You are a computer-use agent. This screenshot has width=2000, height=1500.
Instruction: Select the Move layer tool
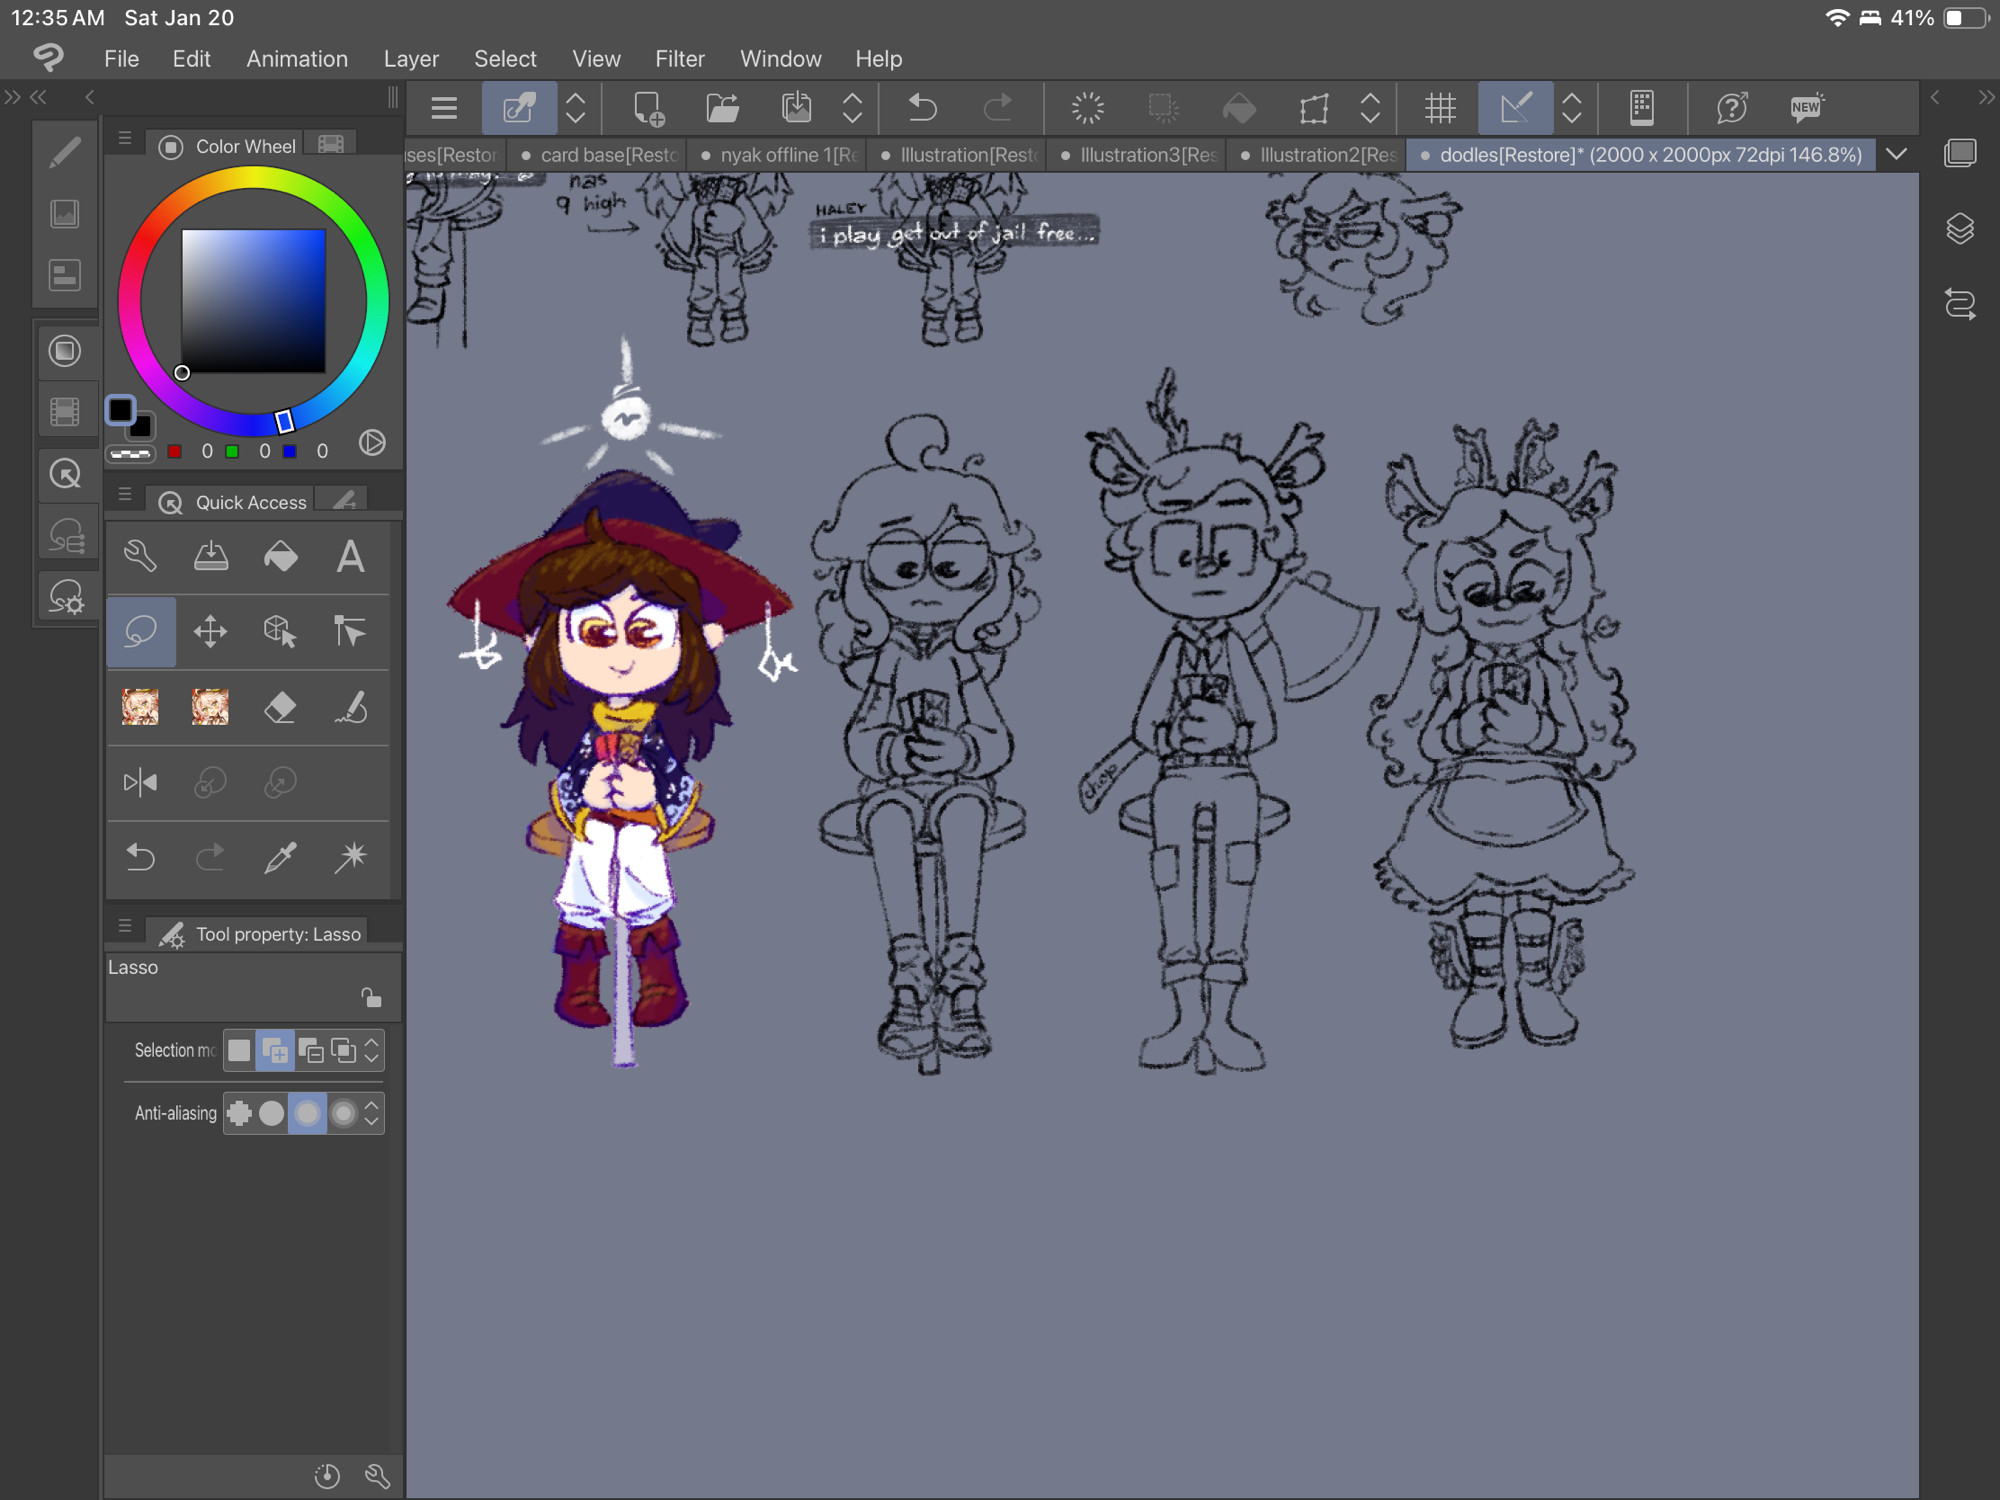tap(210, 632)
